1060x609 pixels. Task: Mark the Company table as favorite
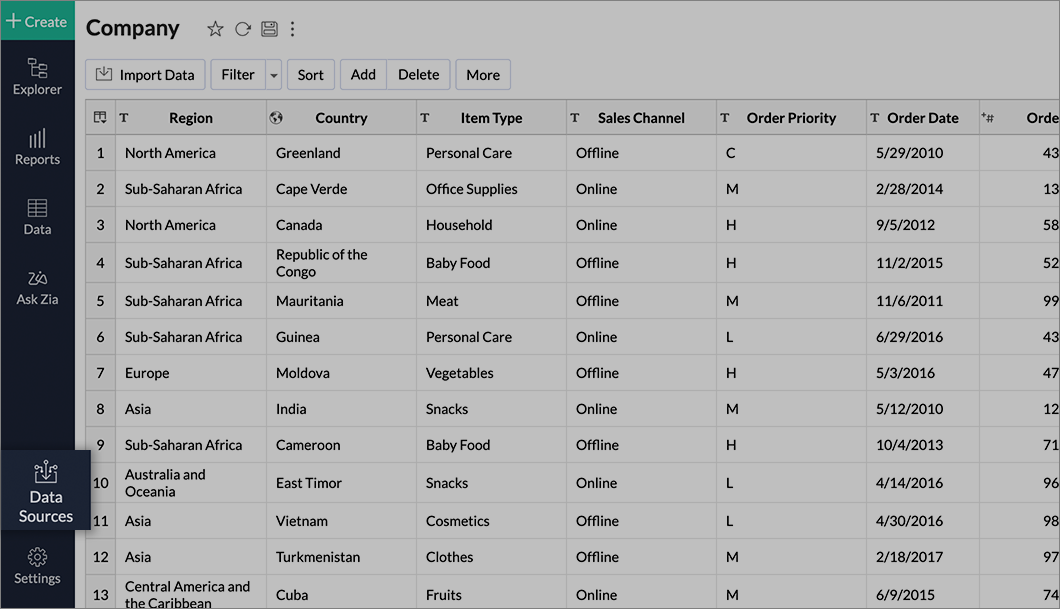tap(215, 29)
